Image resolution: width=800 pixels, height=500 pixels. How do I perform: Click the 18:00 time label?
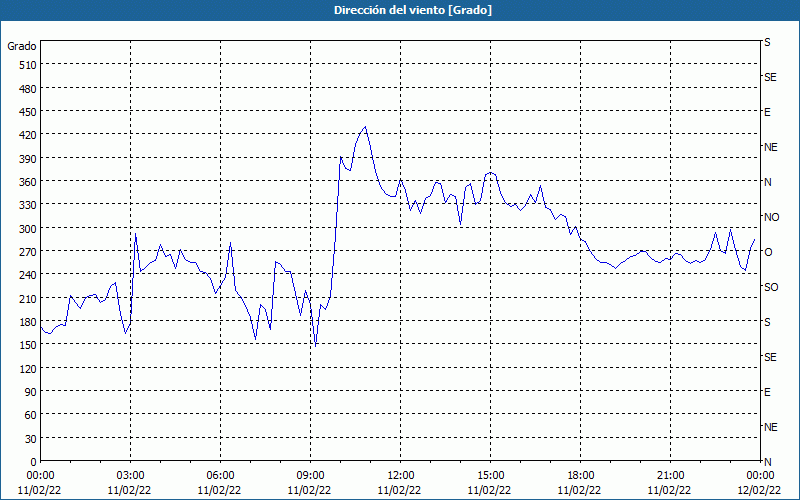point(580,475)
